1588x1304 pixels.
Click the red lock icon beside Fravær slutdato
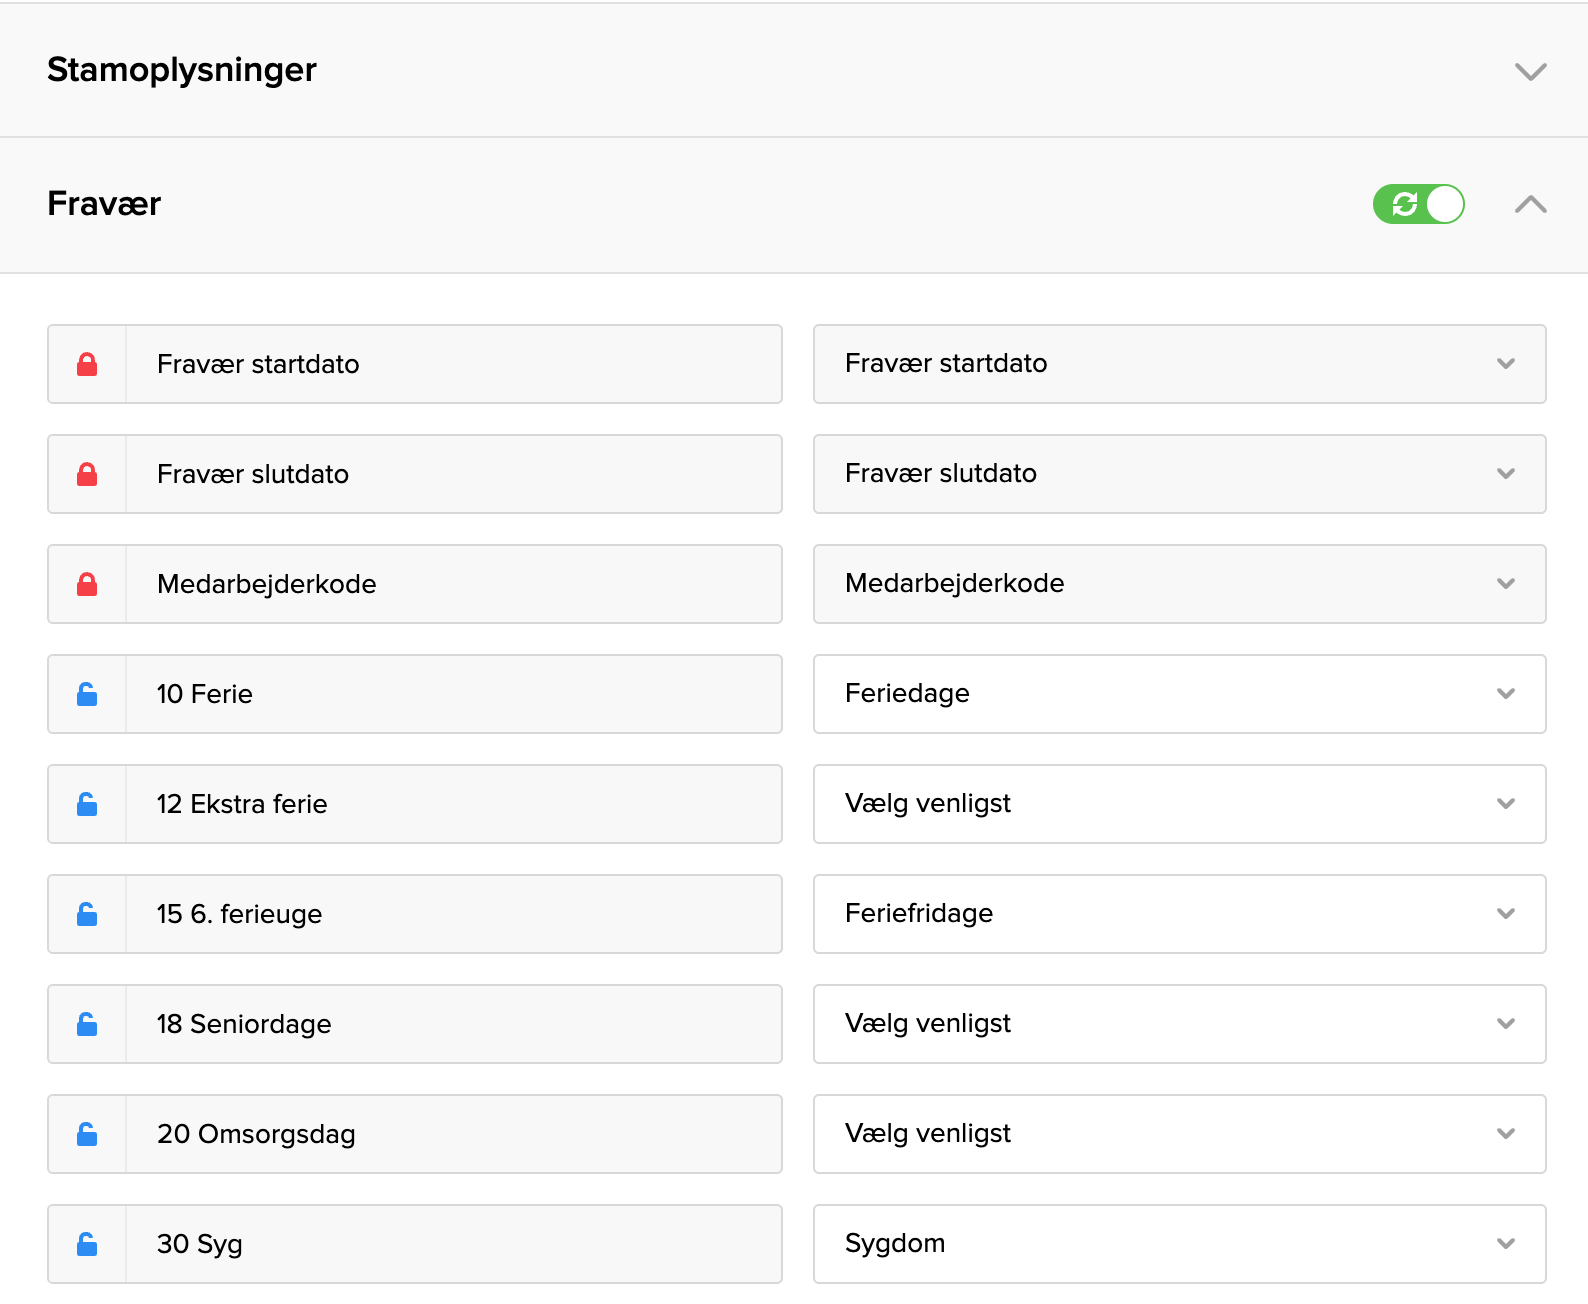pyautogui.click(x=87, y=474)
